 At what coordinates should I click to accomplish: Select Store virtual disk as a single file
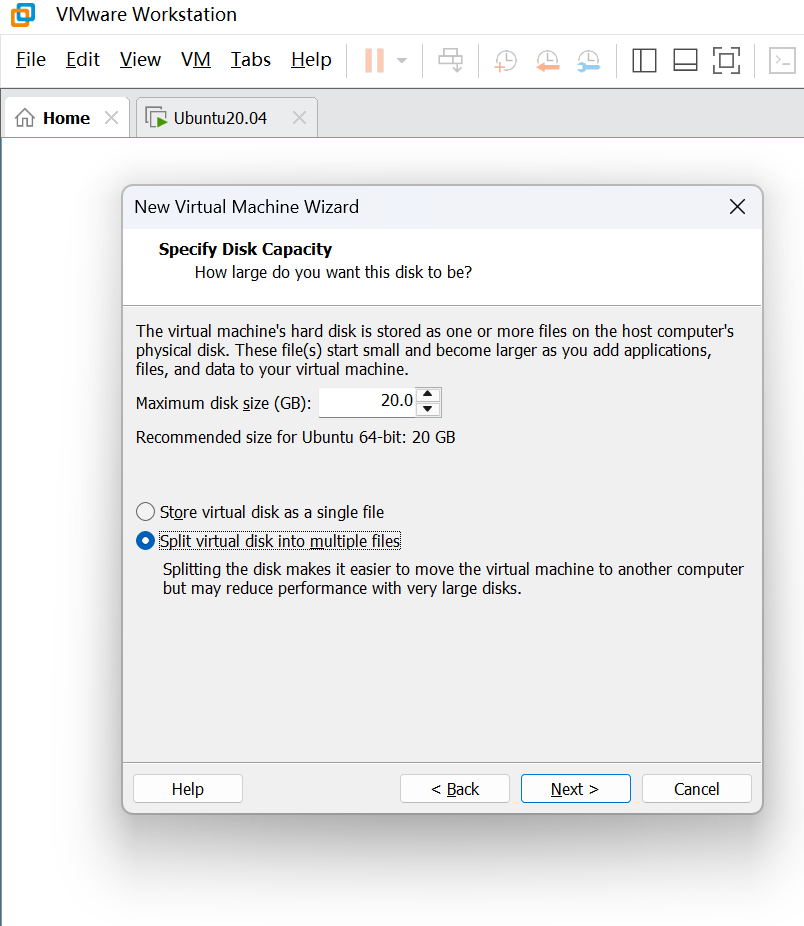tap(146, 512)
